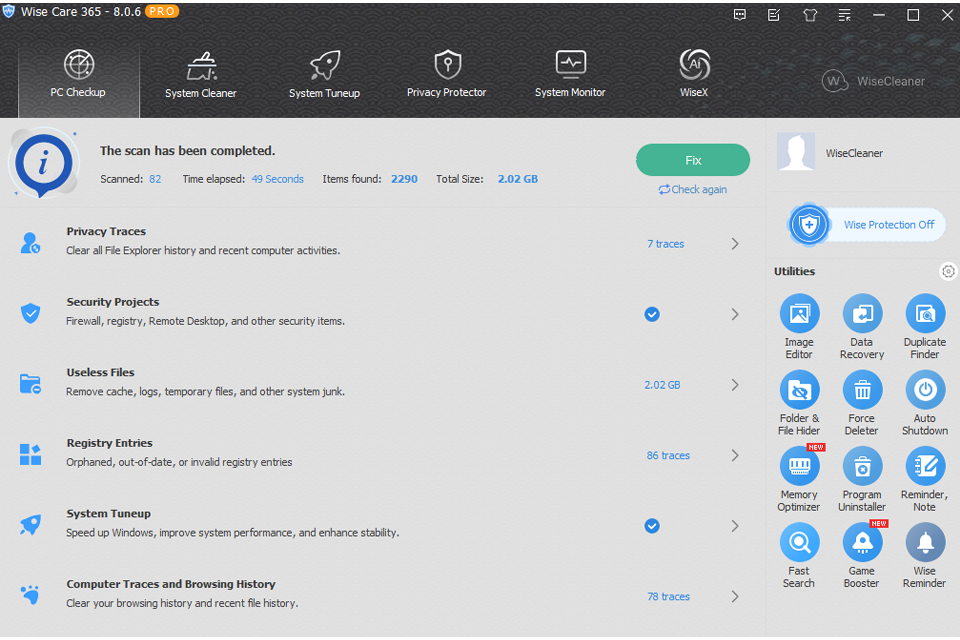Switch to the System Cleaner tab
Viewport: 960px width, 640px height.
pos(201,73)
